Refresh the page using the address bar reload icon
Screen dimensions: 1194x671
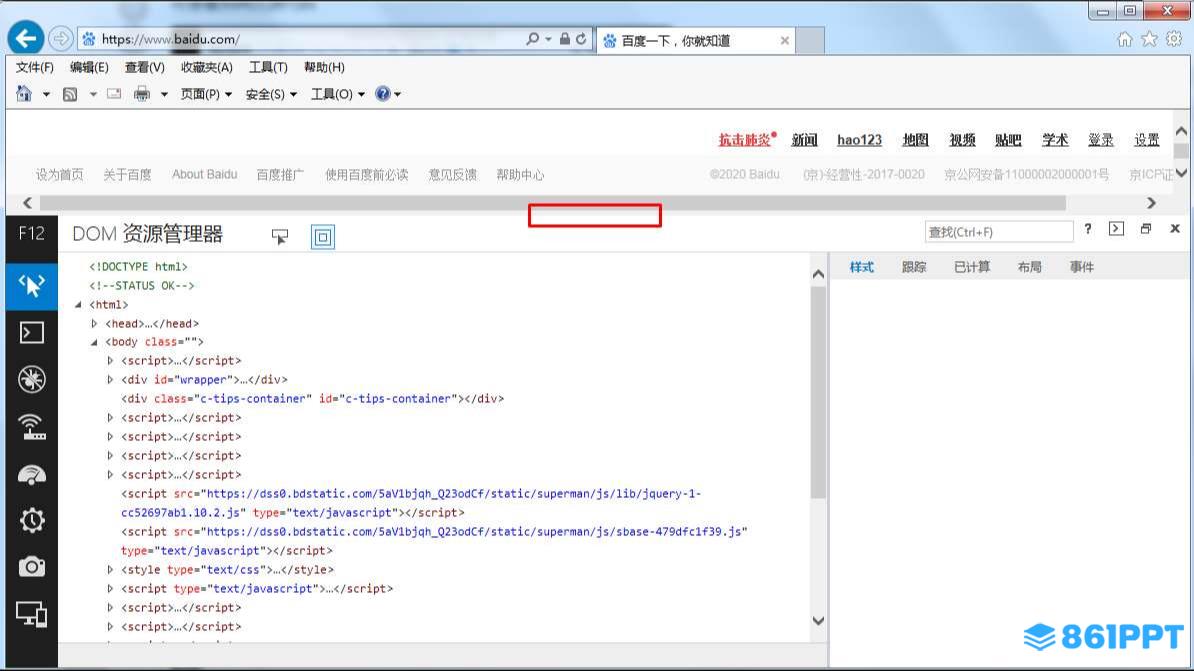[581, 39]
